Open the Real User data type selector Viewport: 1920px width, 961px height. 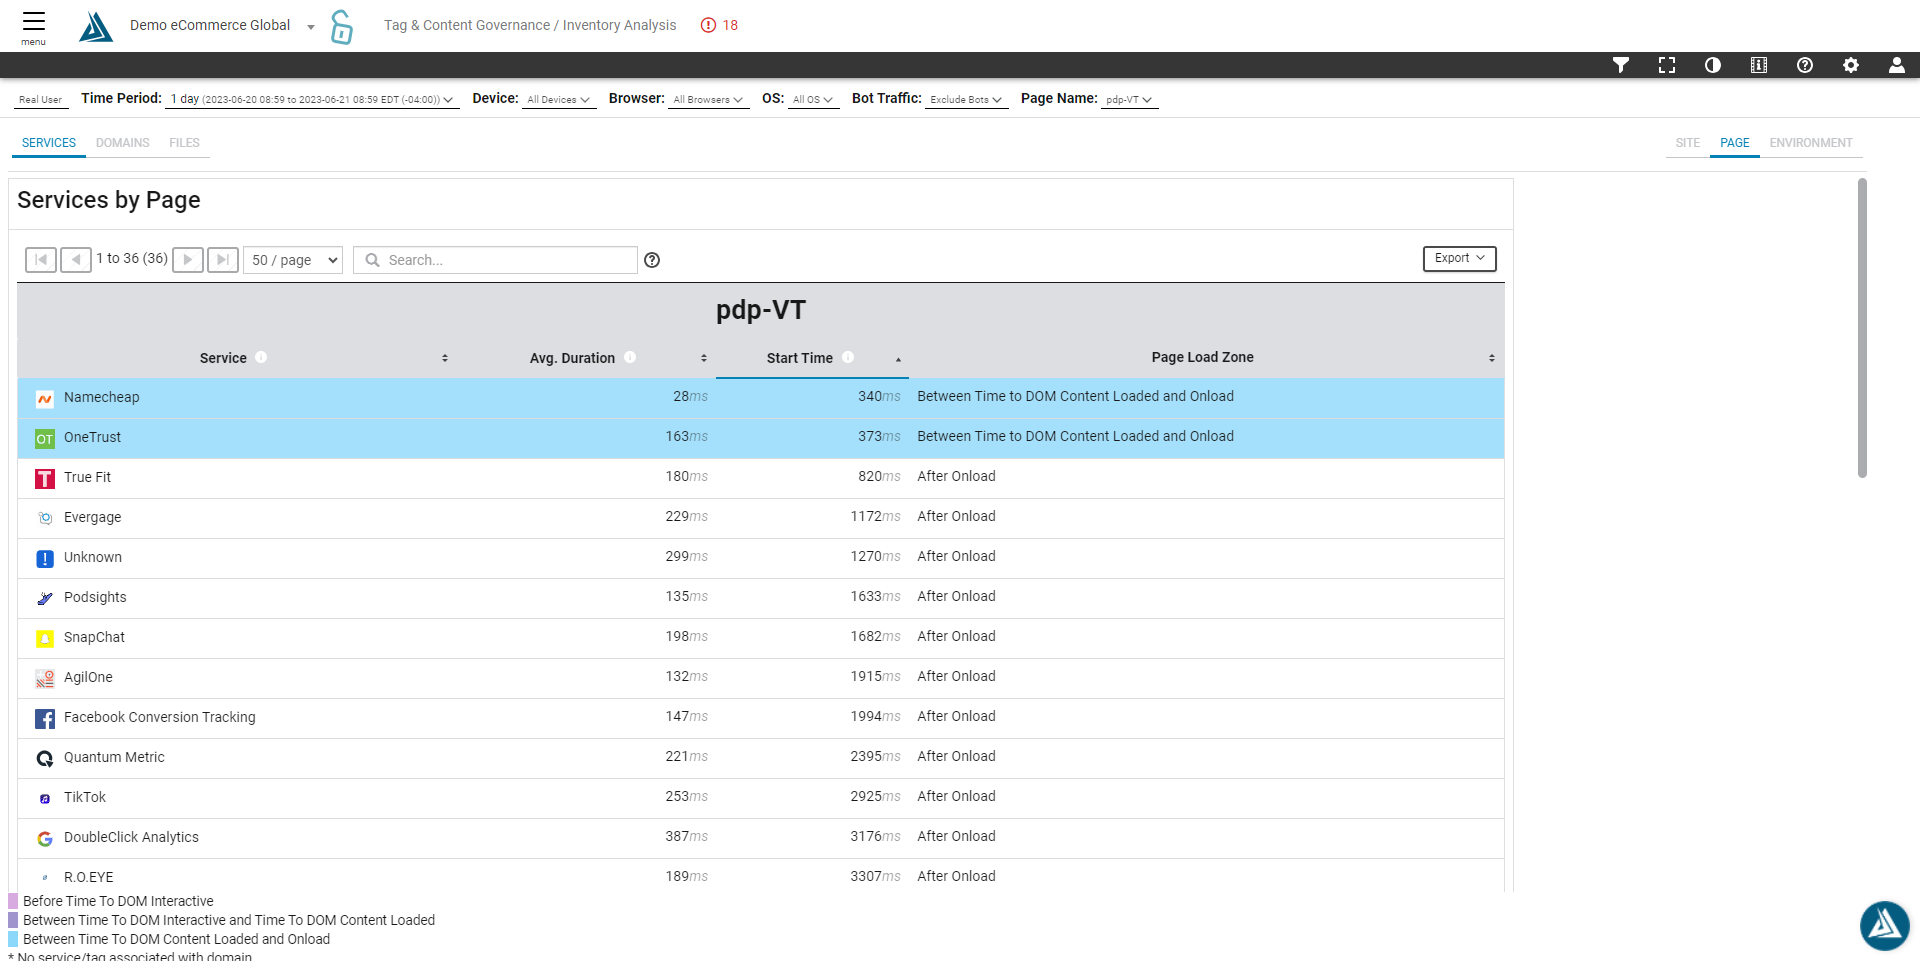tap(41, 99)
